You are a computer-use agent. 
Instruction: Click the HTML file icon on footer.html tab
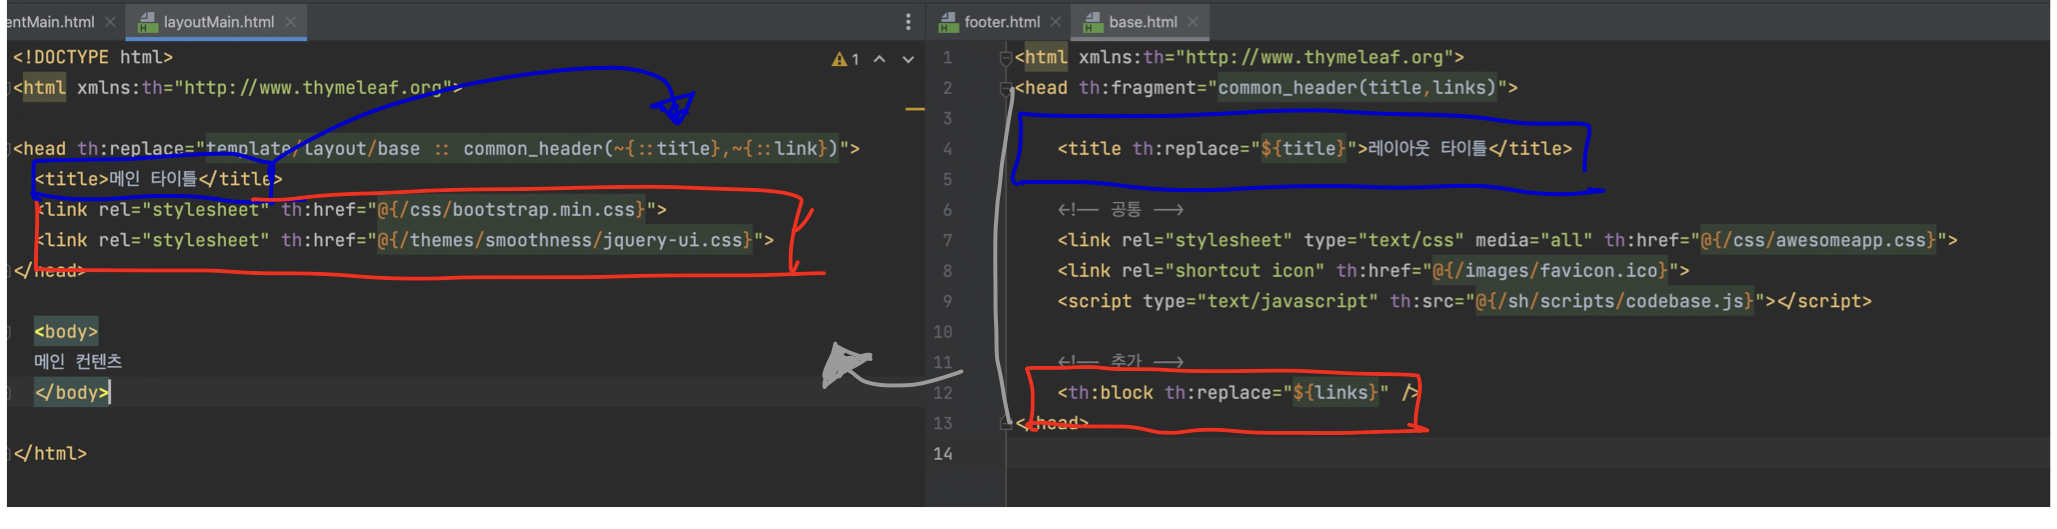coord(948,21)
